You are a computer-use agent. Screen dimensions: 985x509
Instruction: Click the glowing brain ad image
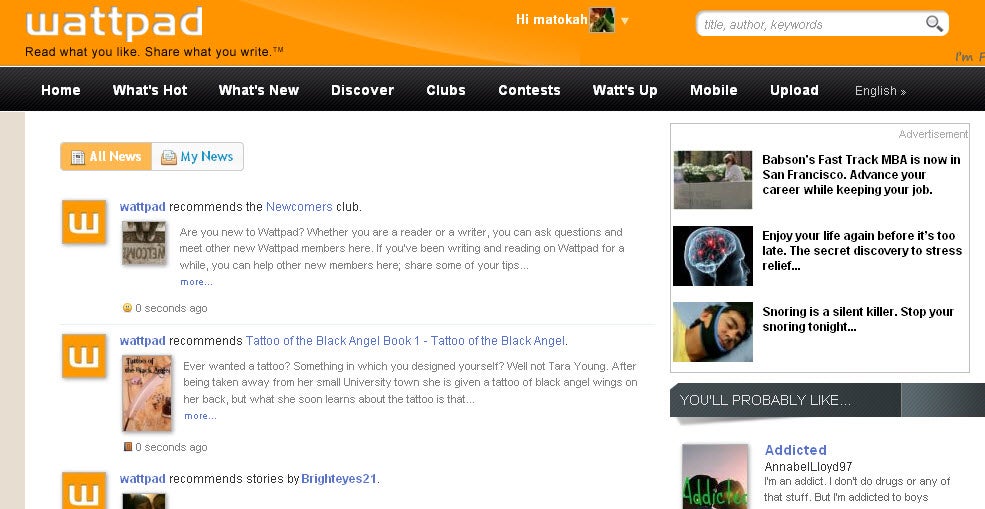[x=713, y=256]
